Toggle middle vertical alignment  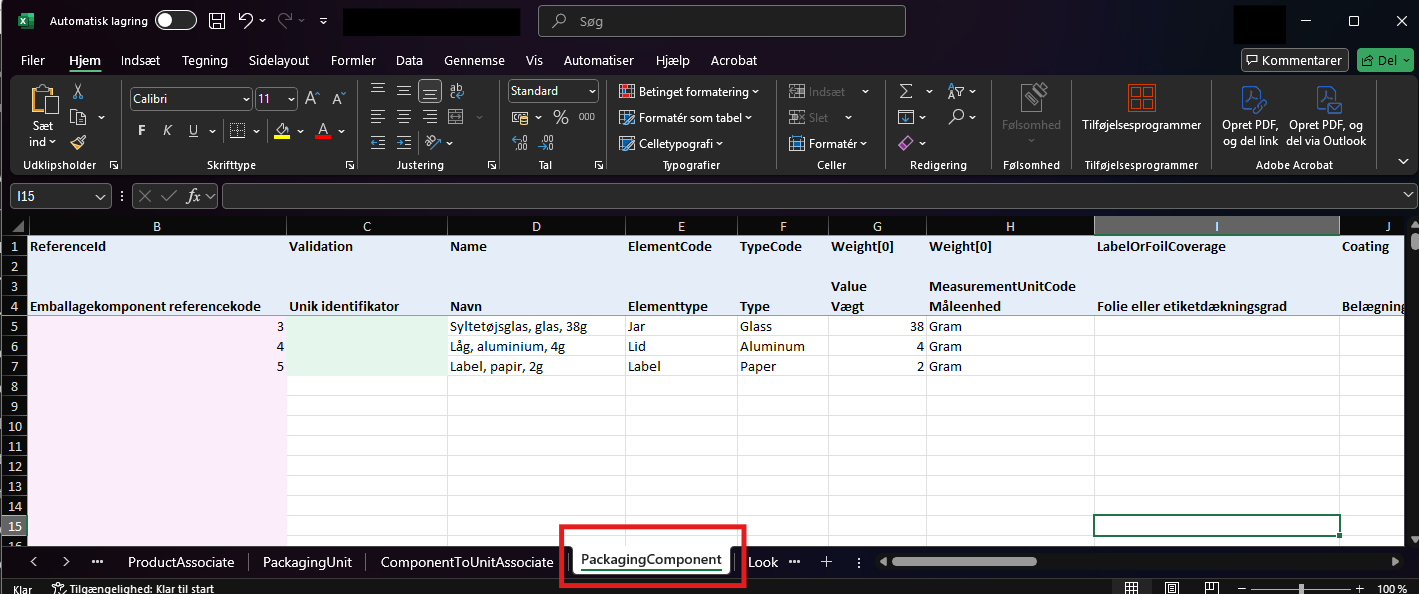403,92
